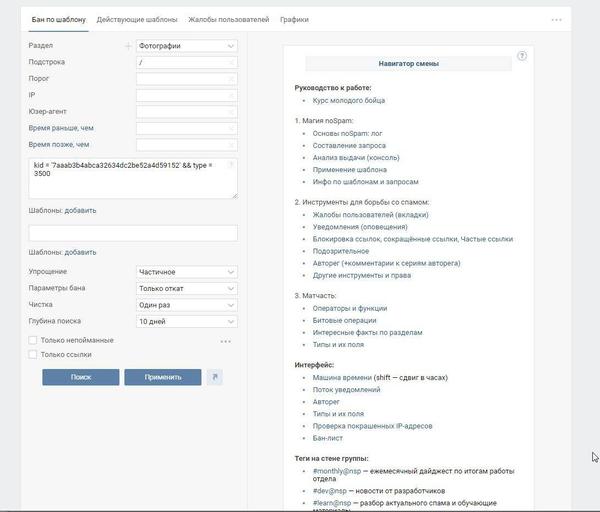Viewport: 600px width, 512px height.
Task: Go to the Графики tab
Action: click(294, 19)
